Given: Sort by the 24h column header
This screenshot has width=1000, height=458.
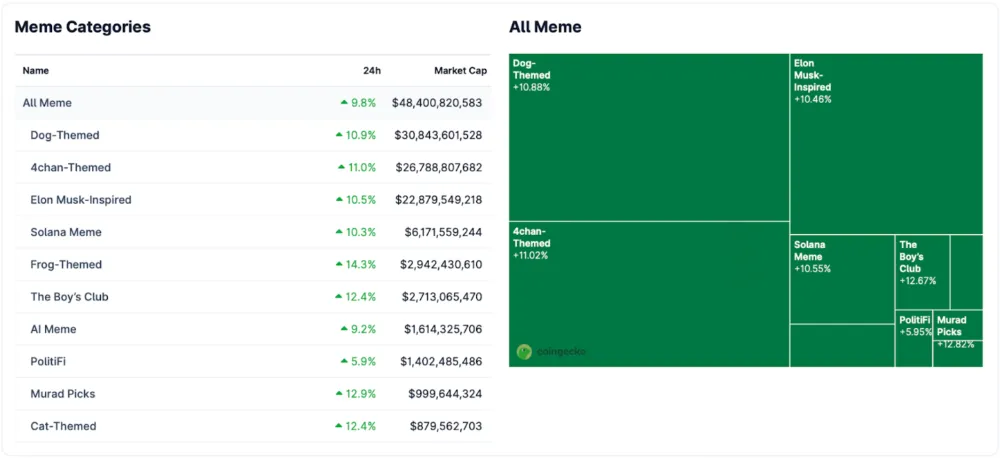Looking at the screenshot, I should (371, 71).
